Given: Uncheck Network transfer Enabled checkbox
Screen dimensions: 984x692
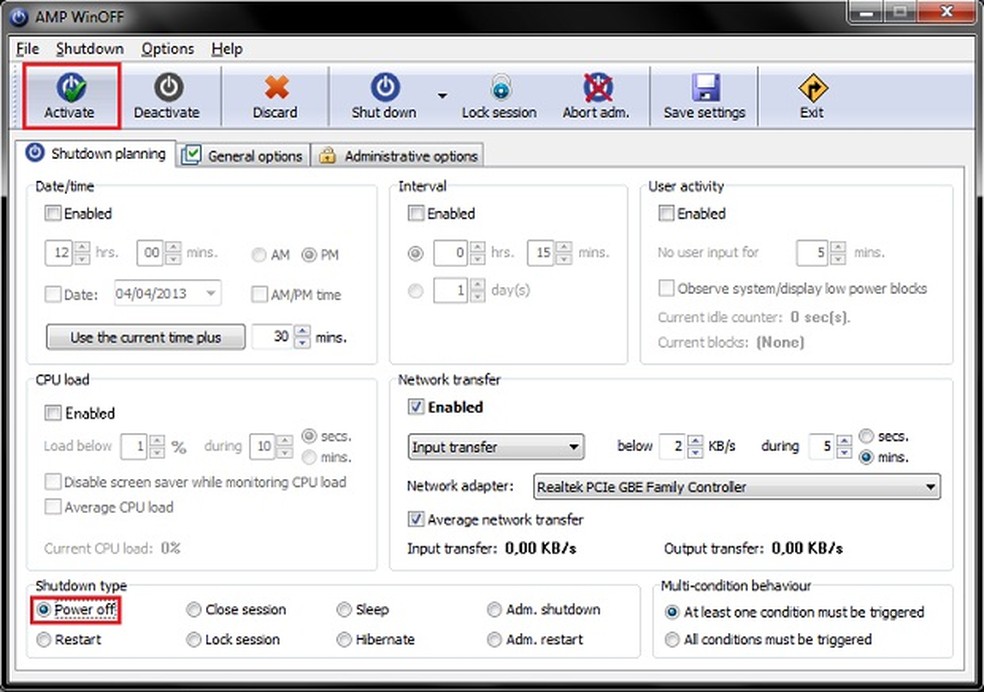Looking at the screenshot, I should (415, 407).
